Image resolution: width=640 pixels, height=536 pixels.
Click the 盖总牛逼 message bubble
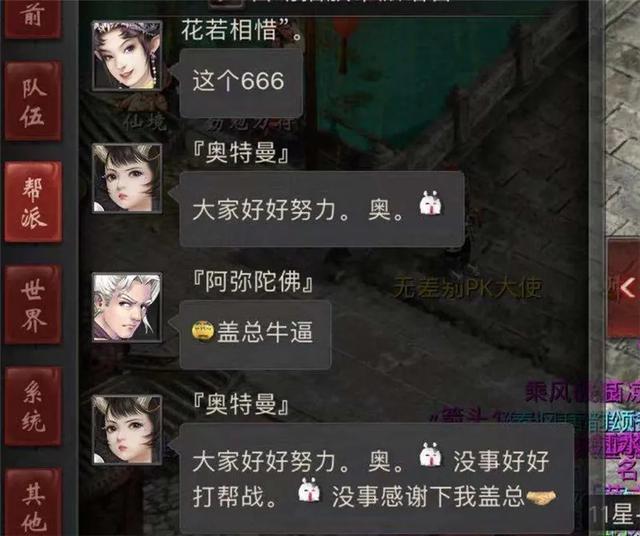pos(255,334)
